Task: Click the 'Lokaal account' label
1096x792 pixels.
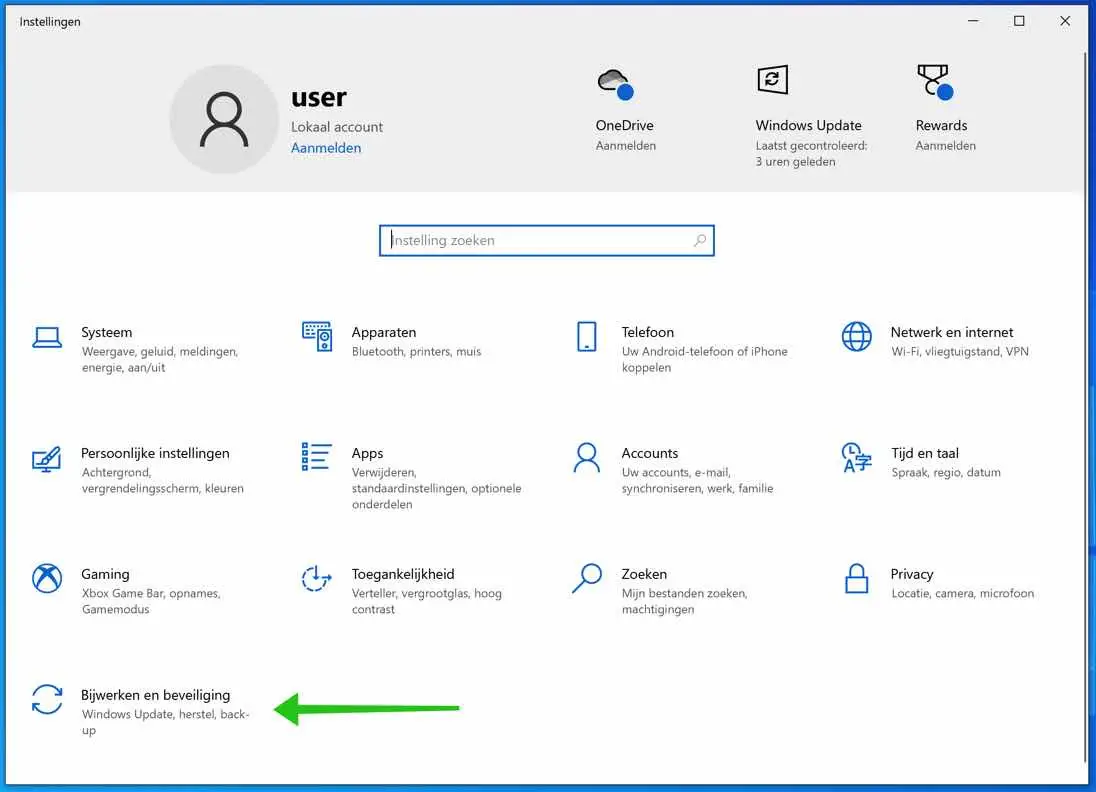Action: (x=337, y=127)
